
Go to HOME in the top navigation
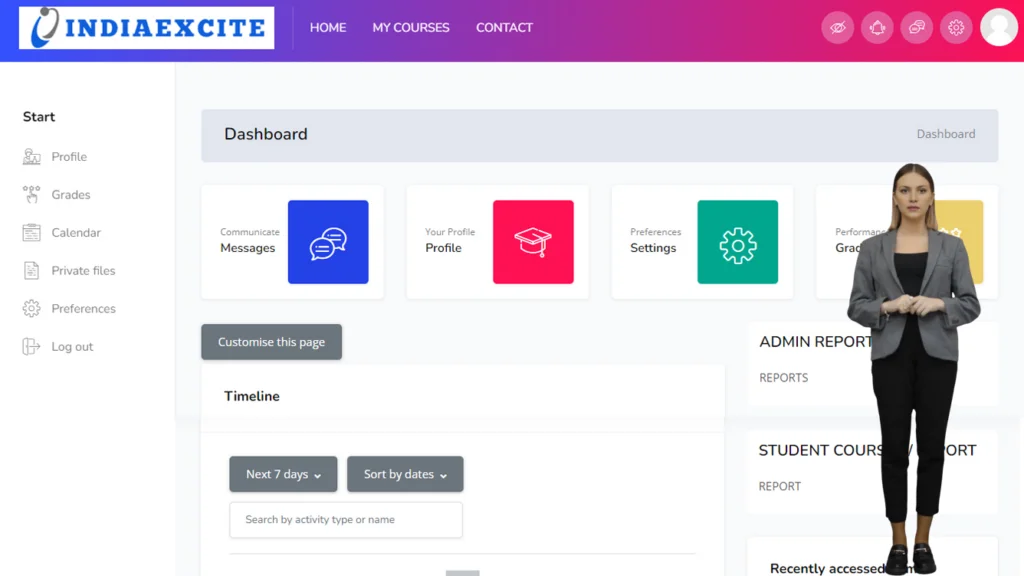click(328, 28)
